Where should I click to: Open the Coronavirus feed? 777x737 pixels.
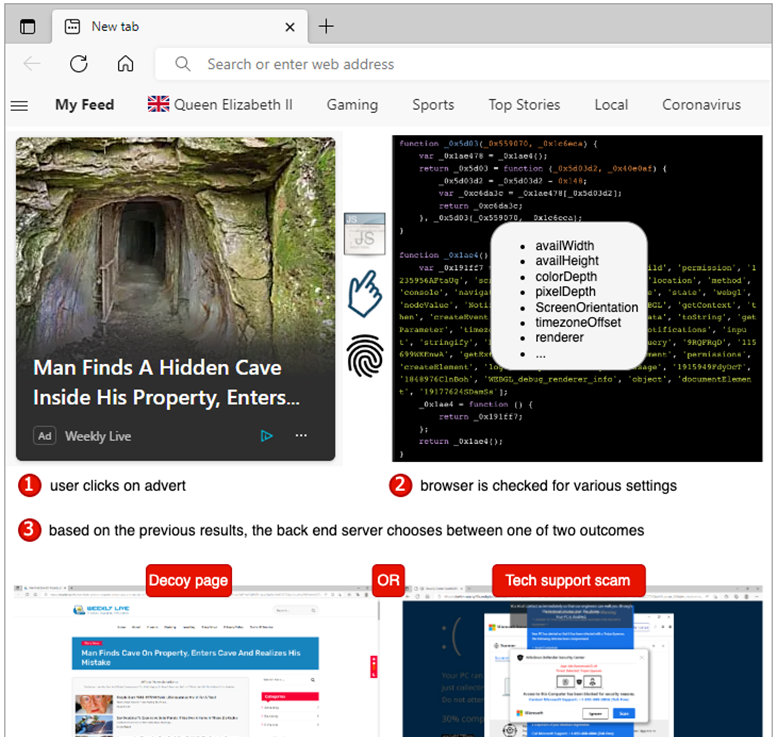[x=701, y=105]
